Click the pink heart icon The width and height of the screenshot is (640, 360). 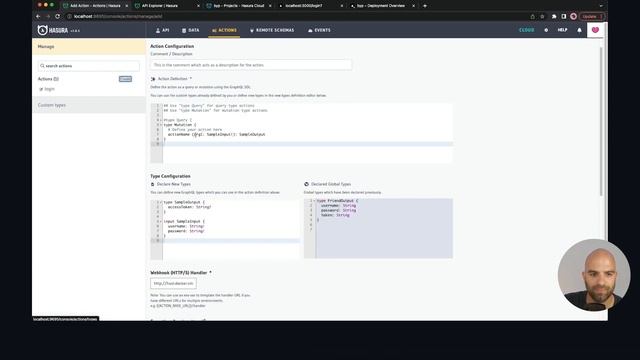tap(595, 30)
